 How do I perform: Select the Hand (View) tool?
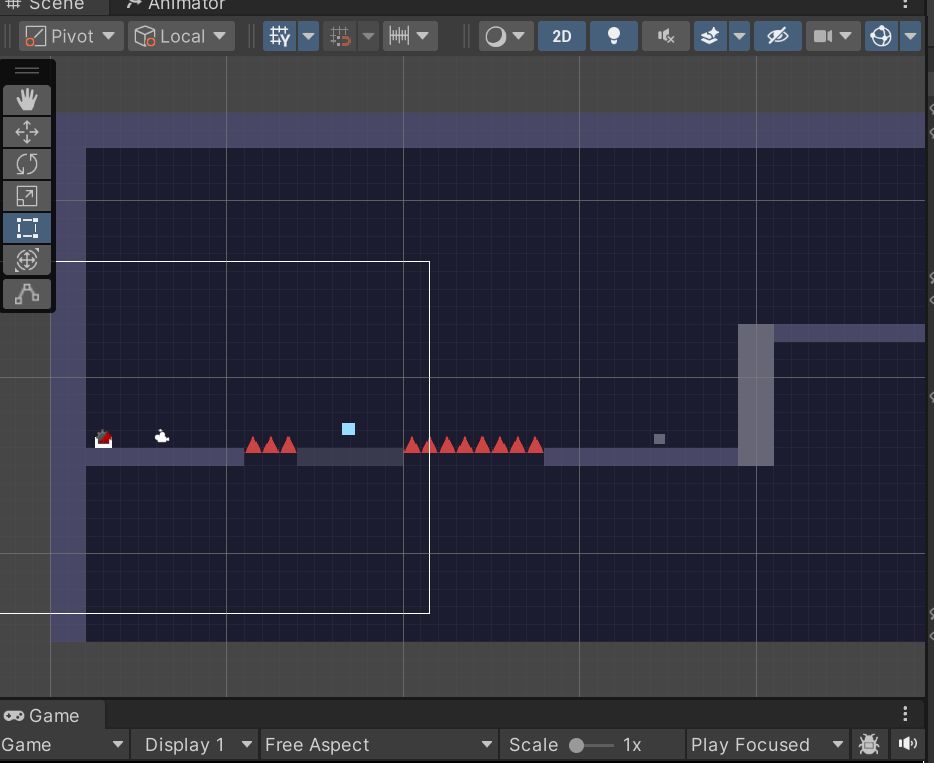point(27,99)
